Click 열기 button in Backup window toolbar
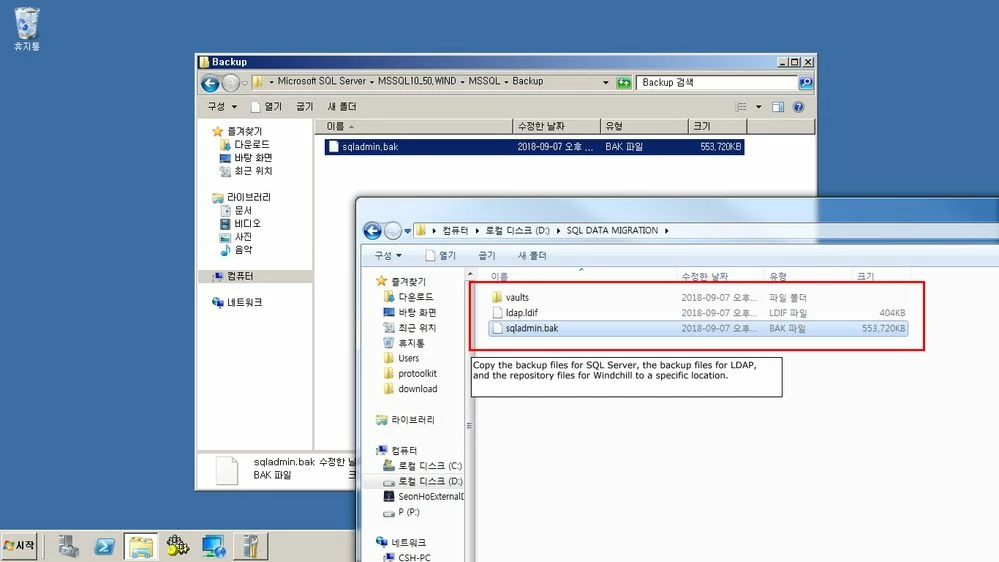Image resolution: width=999 pixels, height=562 pixels. pyautogui.click(x=267, y=106)
